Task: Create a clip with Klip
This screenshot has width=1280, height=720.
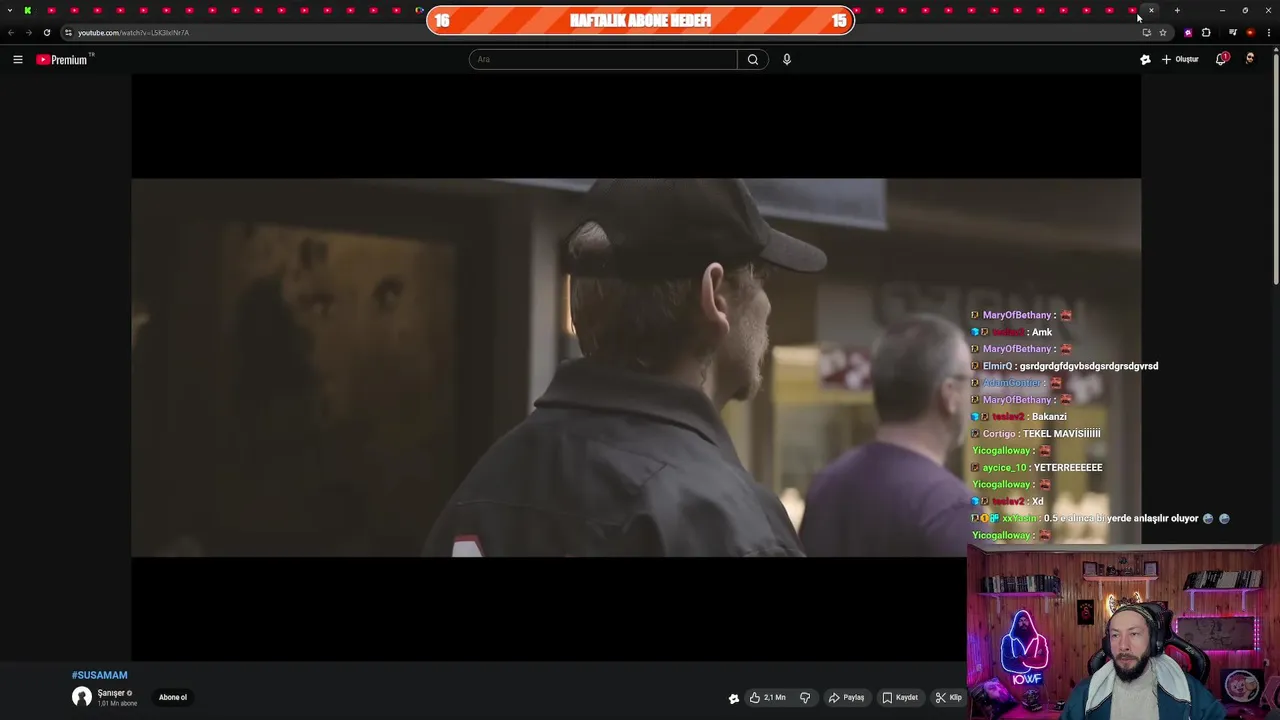Action: click(948, 698)
